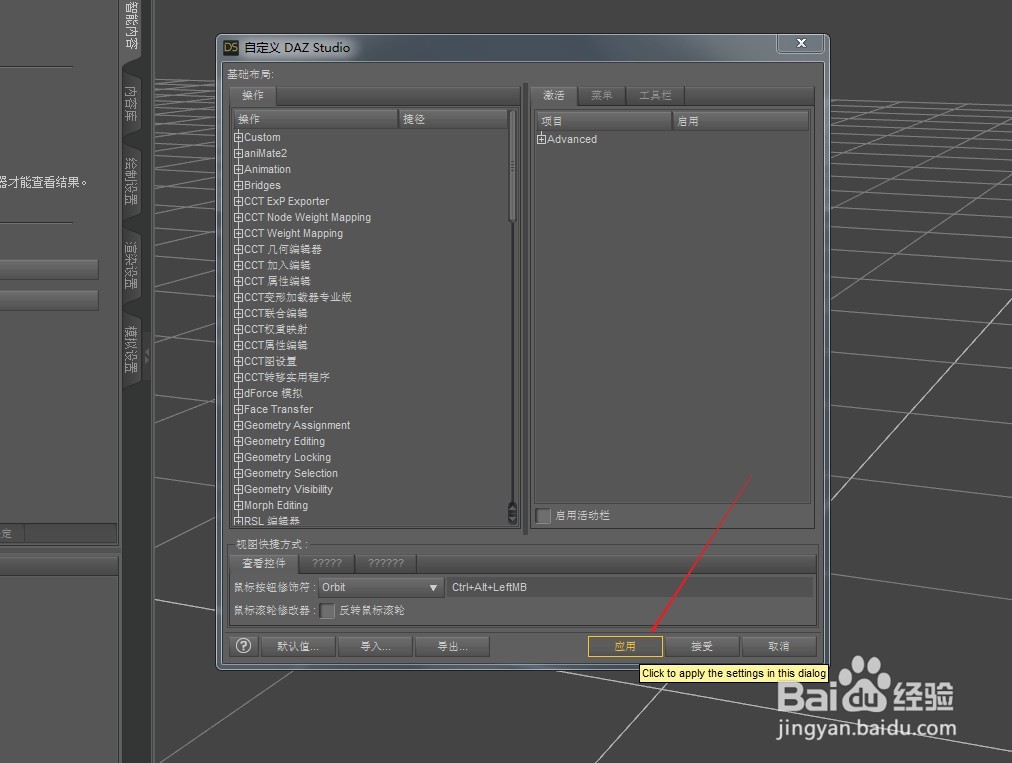Open the 绘制设置 side tab in main window
Image resolution: width=1012 pixels, height=763 pixels.
(131, 181)
